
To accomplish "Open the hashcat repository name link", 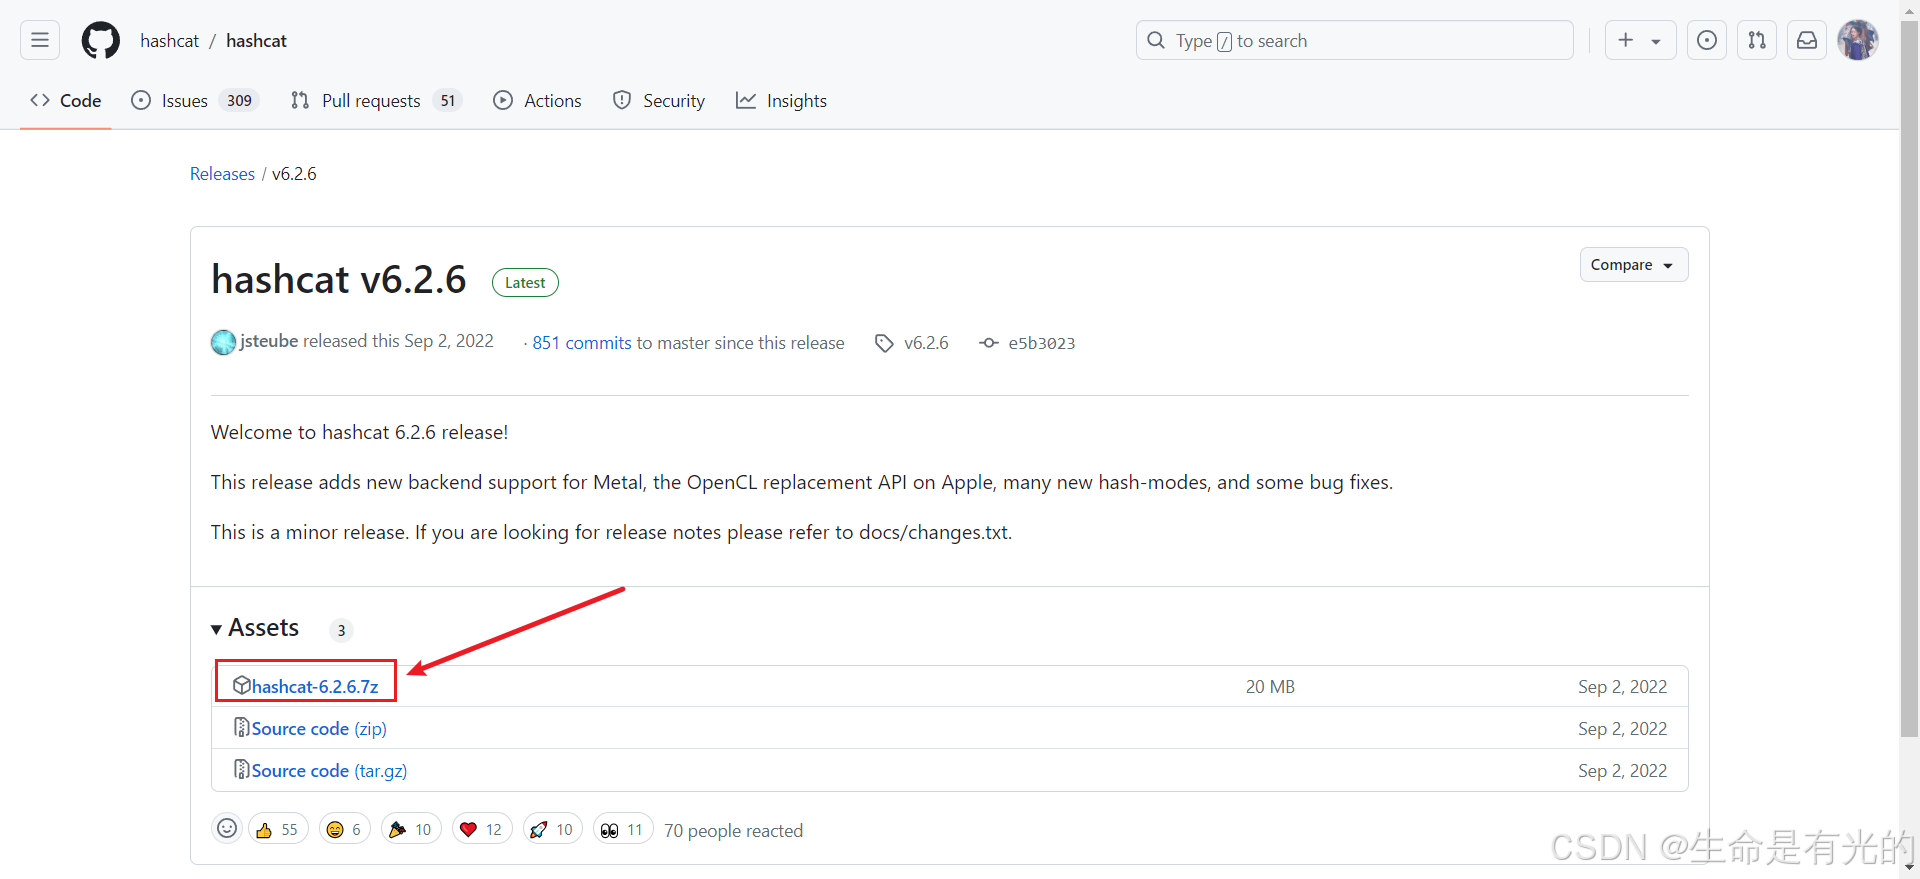I will click(256, 41).
